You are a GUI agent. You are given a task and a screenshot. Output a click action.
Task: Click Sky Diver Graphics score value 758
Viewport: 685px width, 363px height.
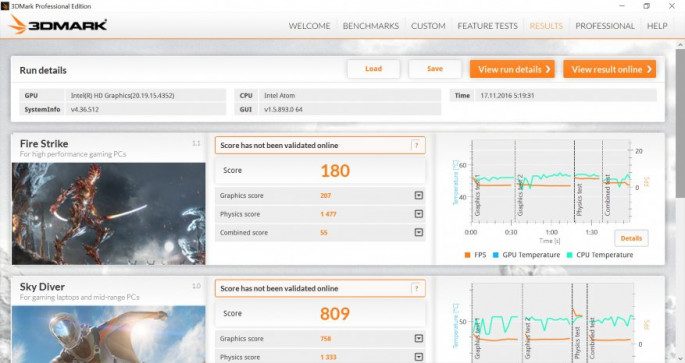[325, 339]
